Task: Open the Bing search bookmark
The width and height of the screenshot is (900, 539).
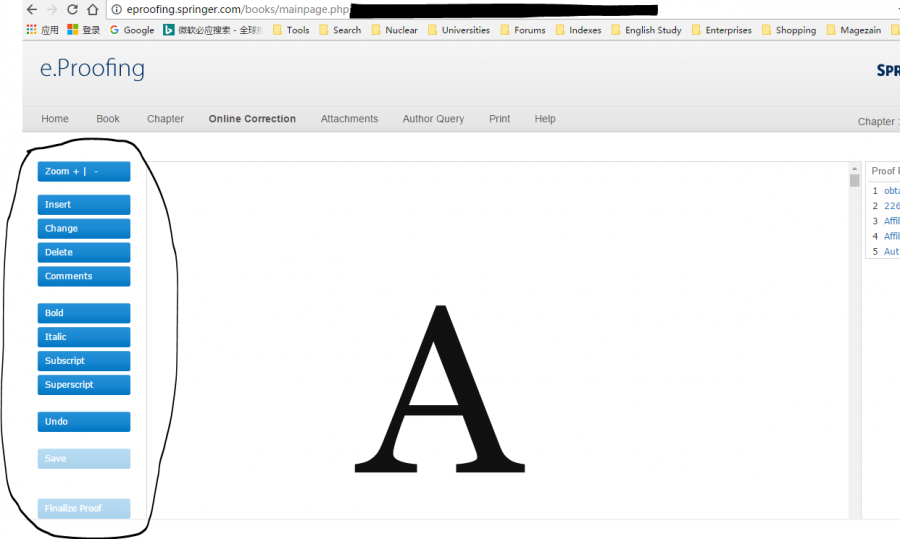Action: (212, 30)
